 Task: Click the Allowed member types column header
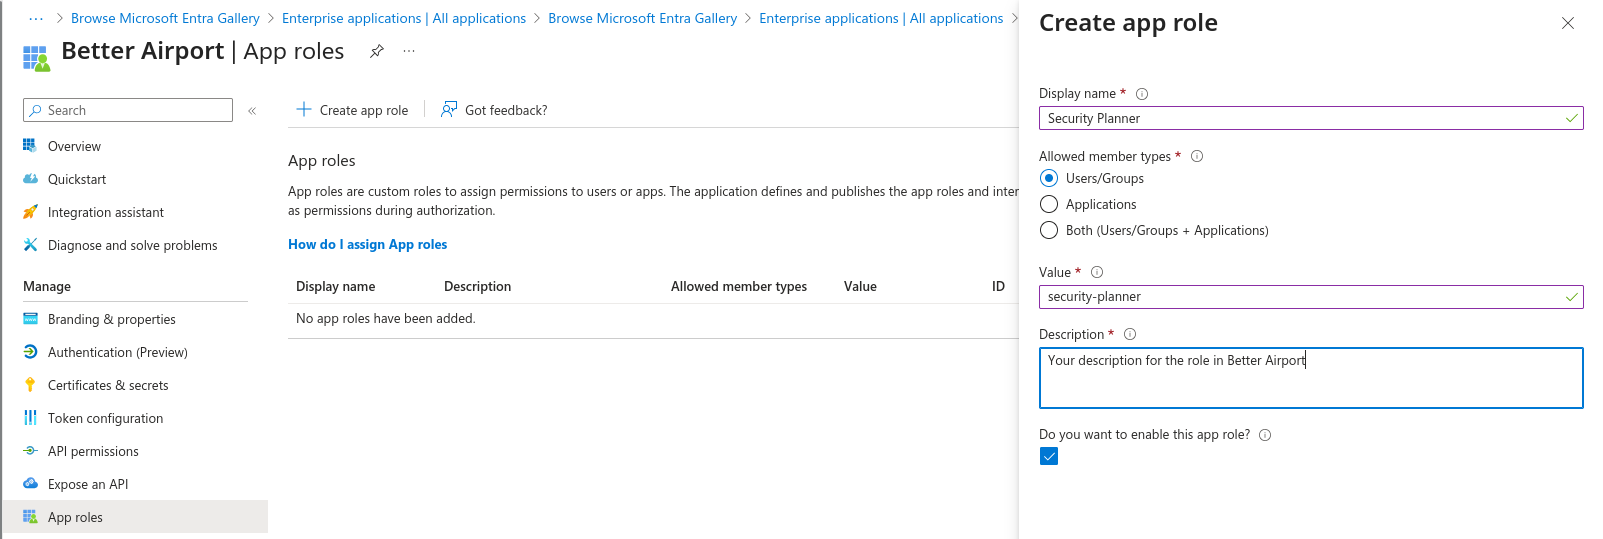point(739,286)
